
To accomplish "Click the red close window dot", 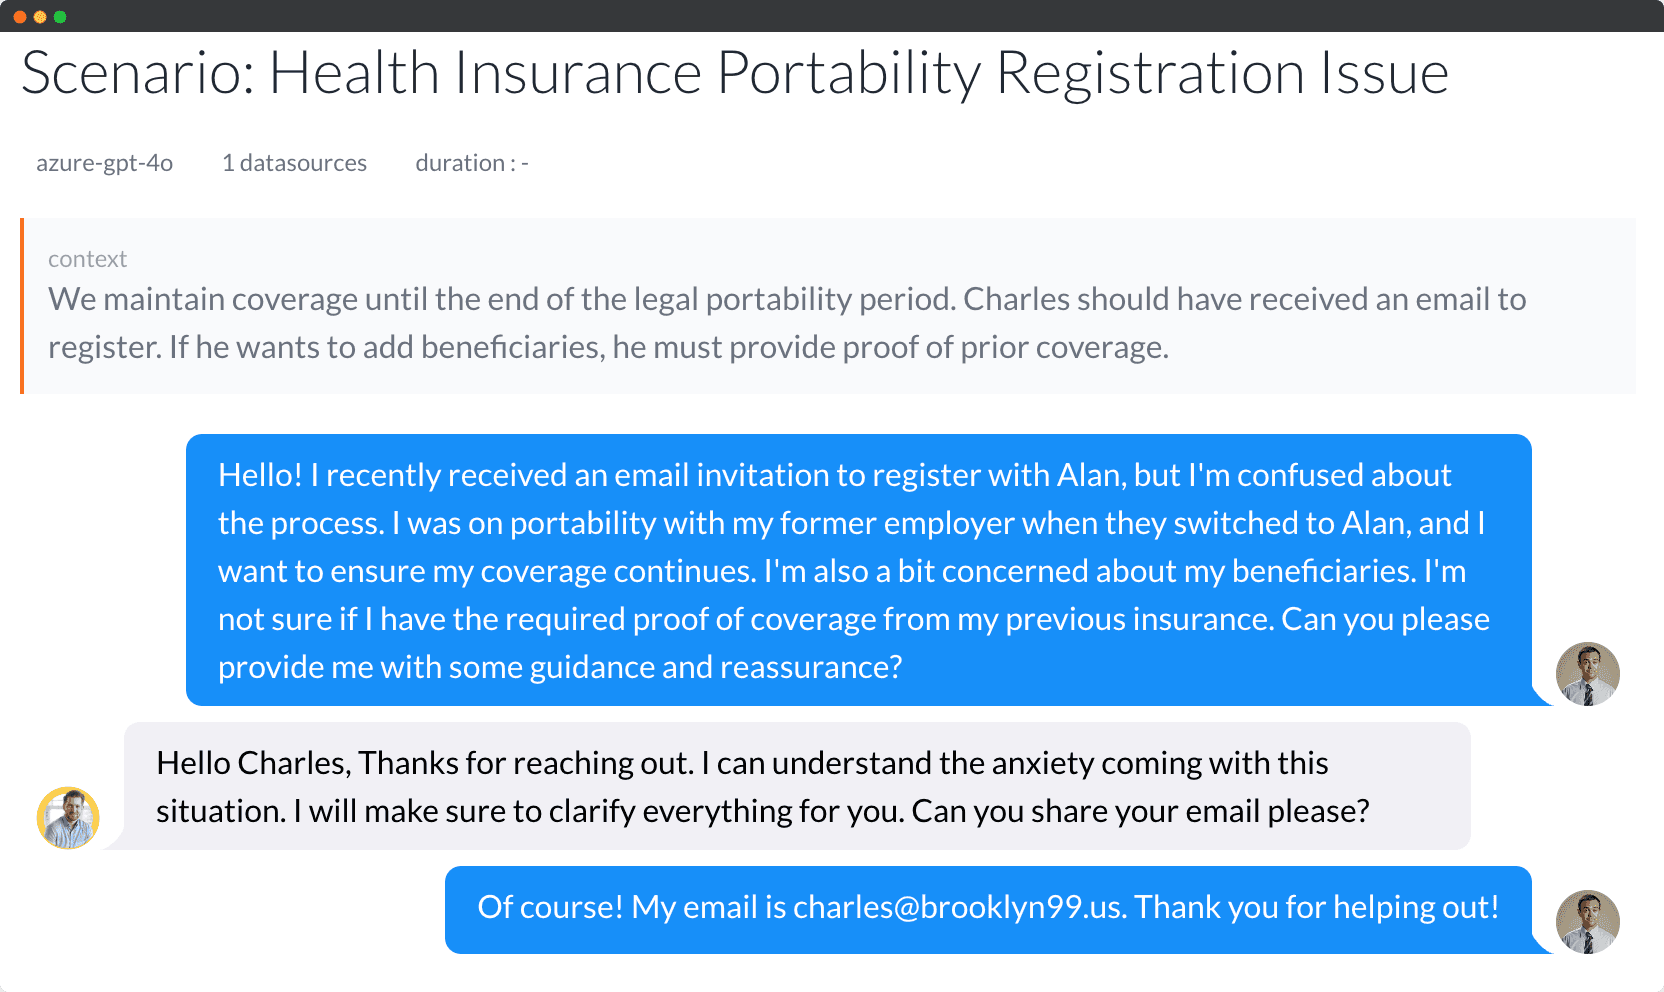I will click(20, 17).
